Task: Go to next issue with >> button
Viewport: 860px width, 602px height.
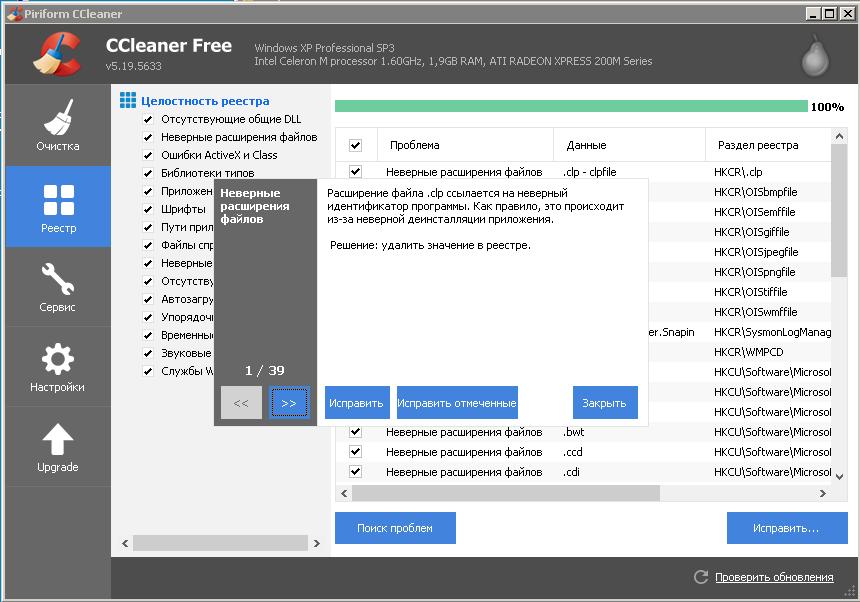Action: [x=289, y=403]
